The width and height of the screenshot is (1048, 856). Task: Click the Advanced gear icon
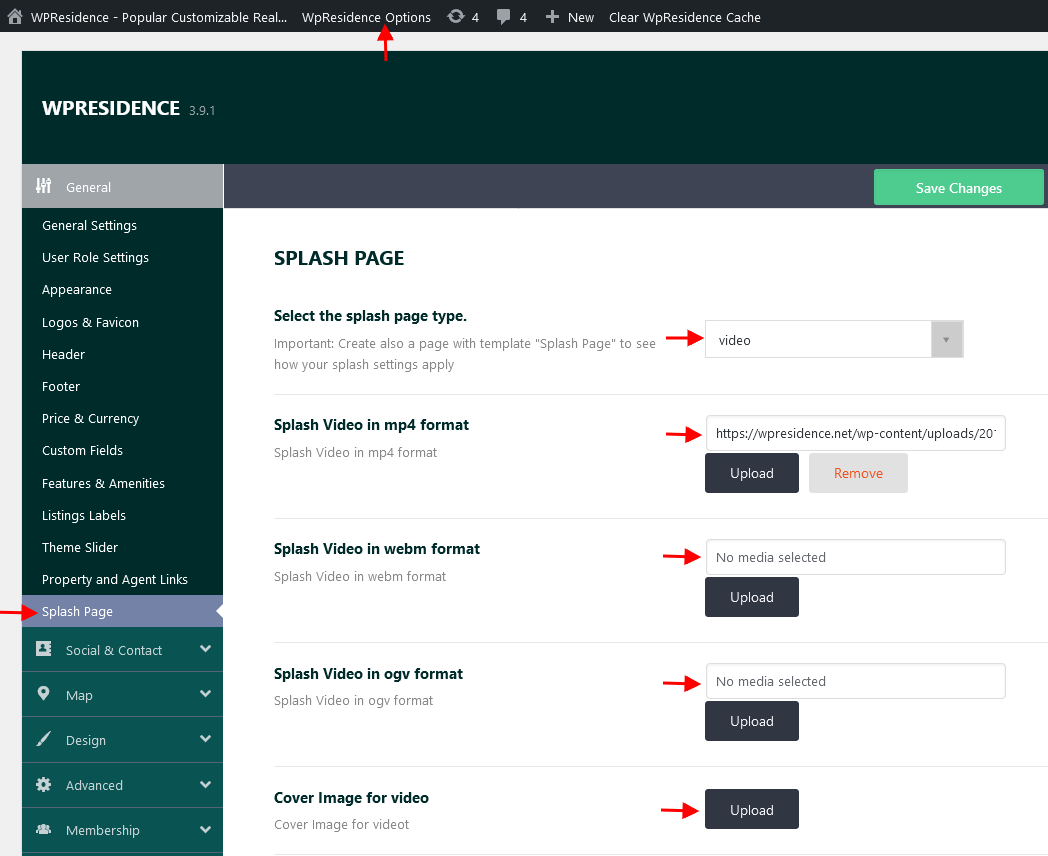click(43, 784)
